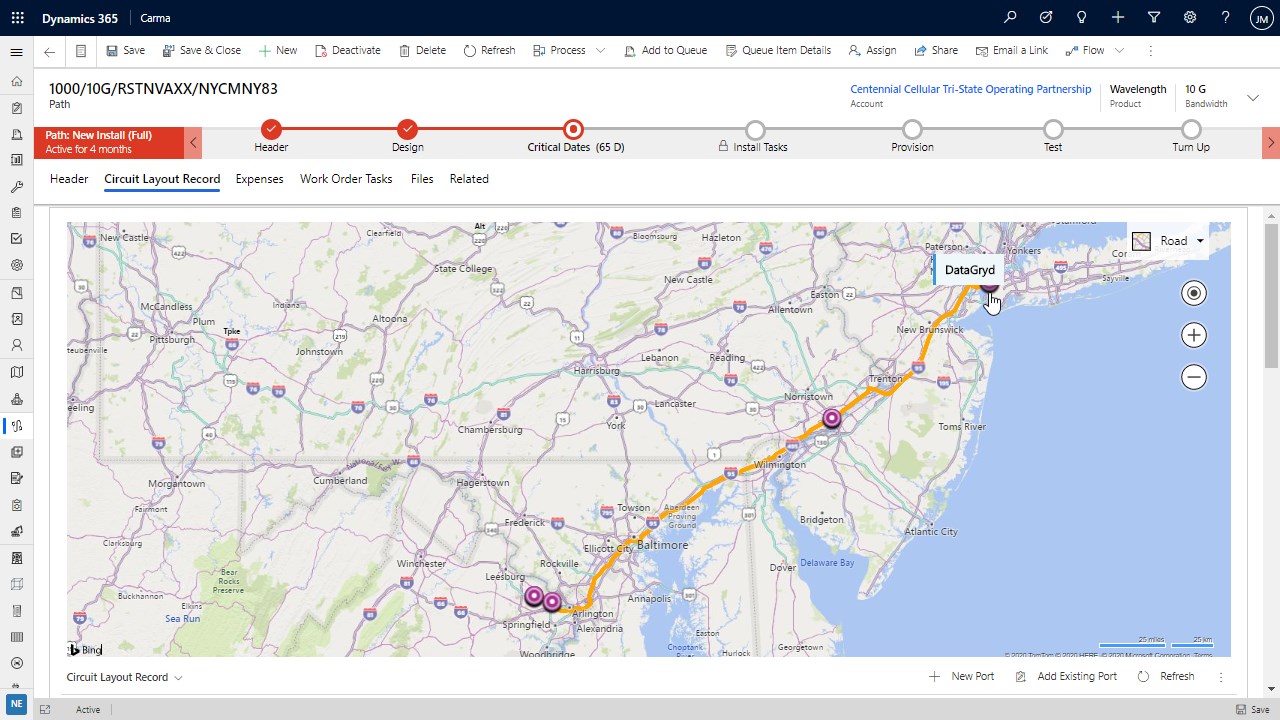Open the advanced find filter icon
The height and width of the screenshot is (720, 1280).
pyautogui.click(x=1154, y=18)
